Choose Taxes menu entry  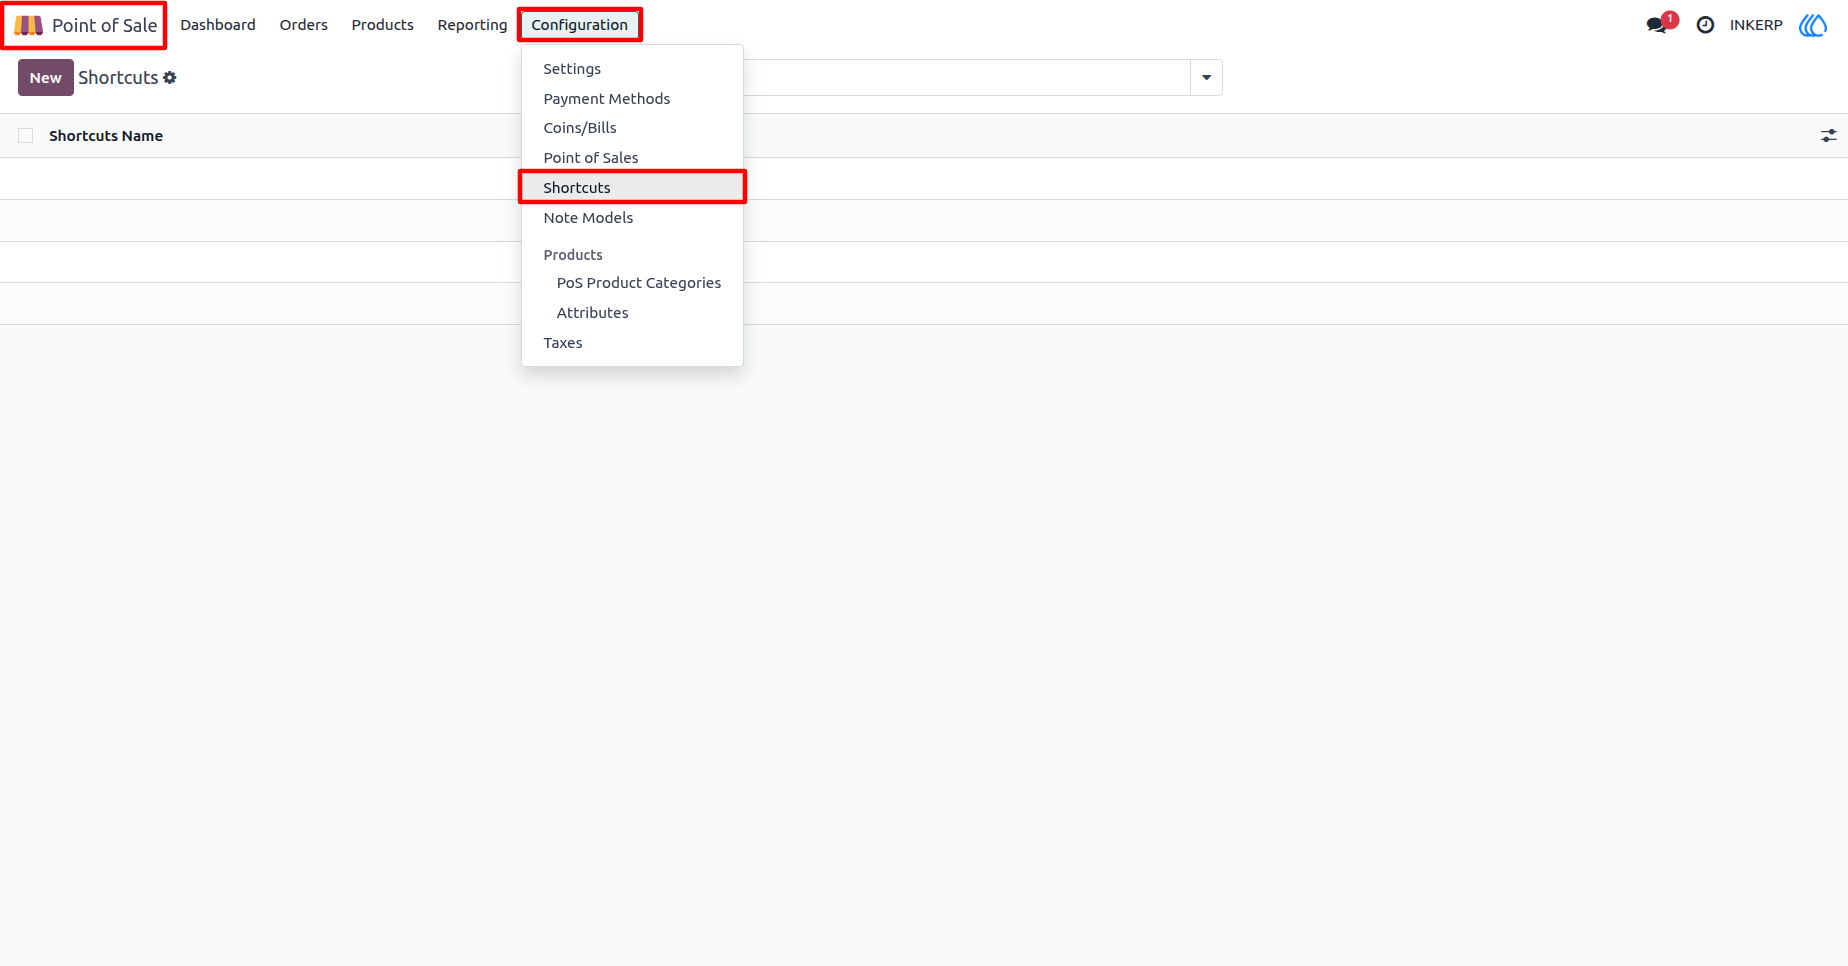tap(632, 343)
